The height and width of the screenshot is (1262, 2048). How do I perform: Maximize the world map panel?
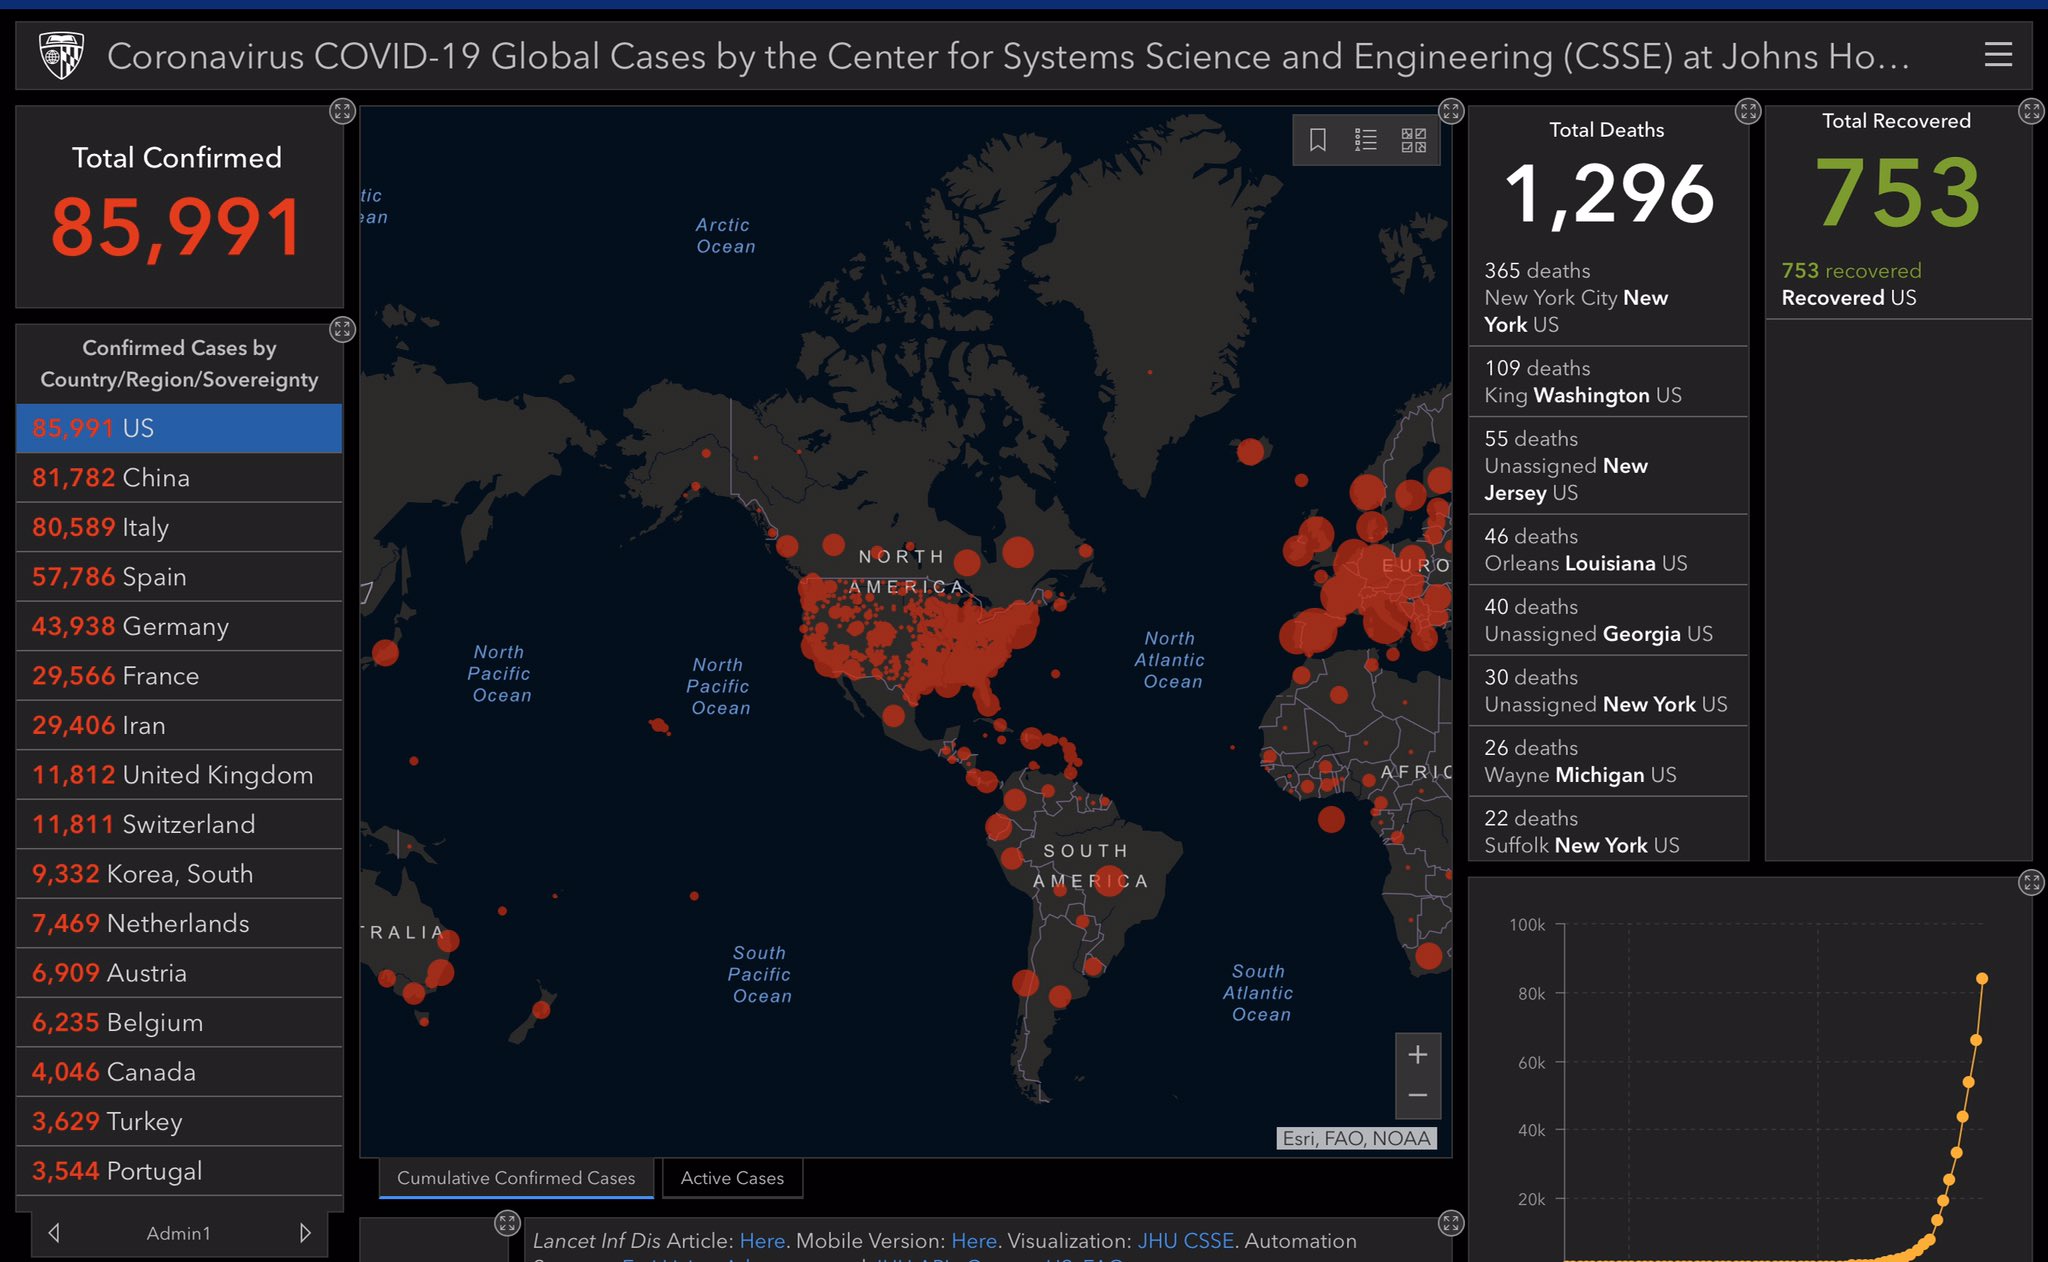pyautogui.click(x=1451, y=111)
